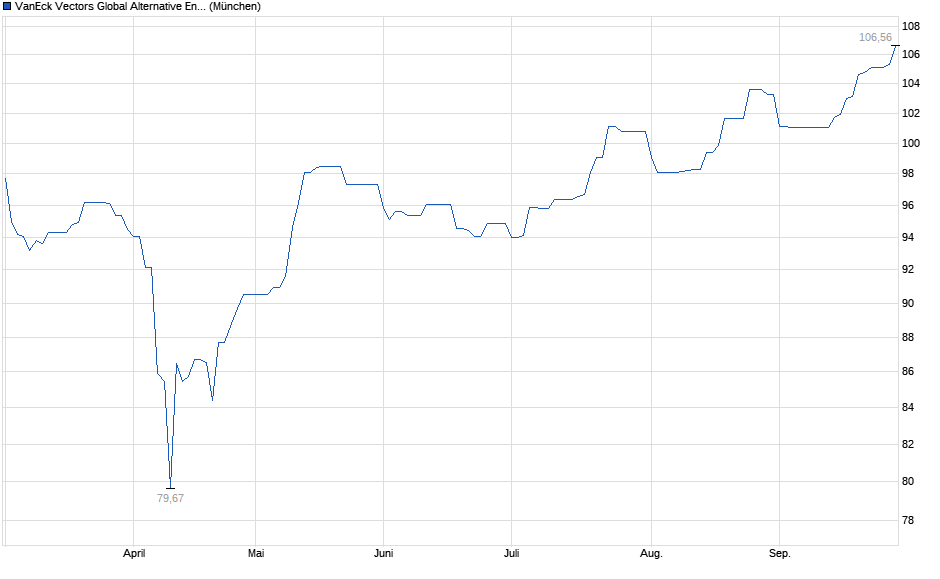Click the 100 value on y-axis
The image size is (940, 579).
pos(911,143)
